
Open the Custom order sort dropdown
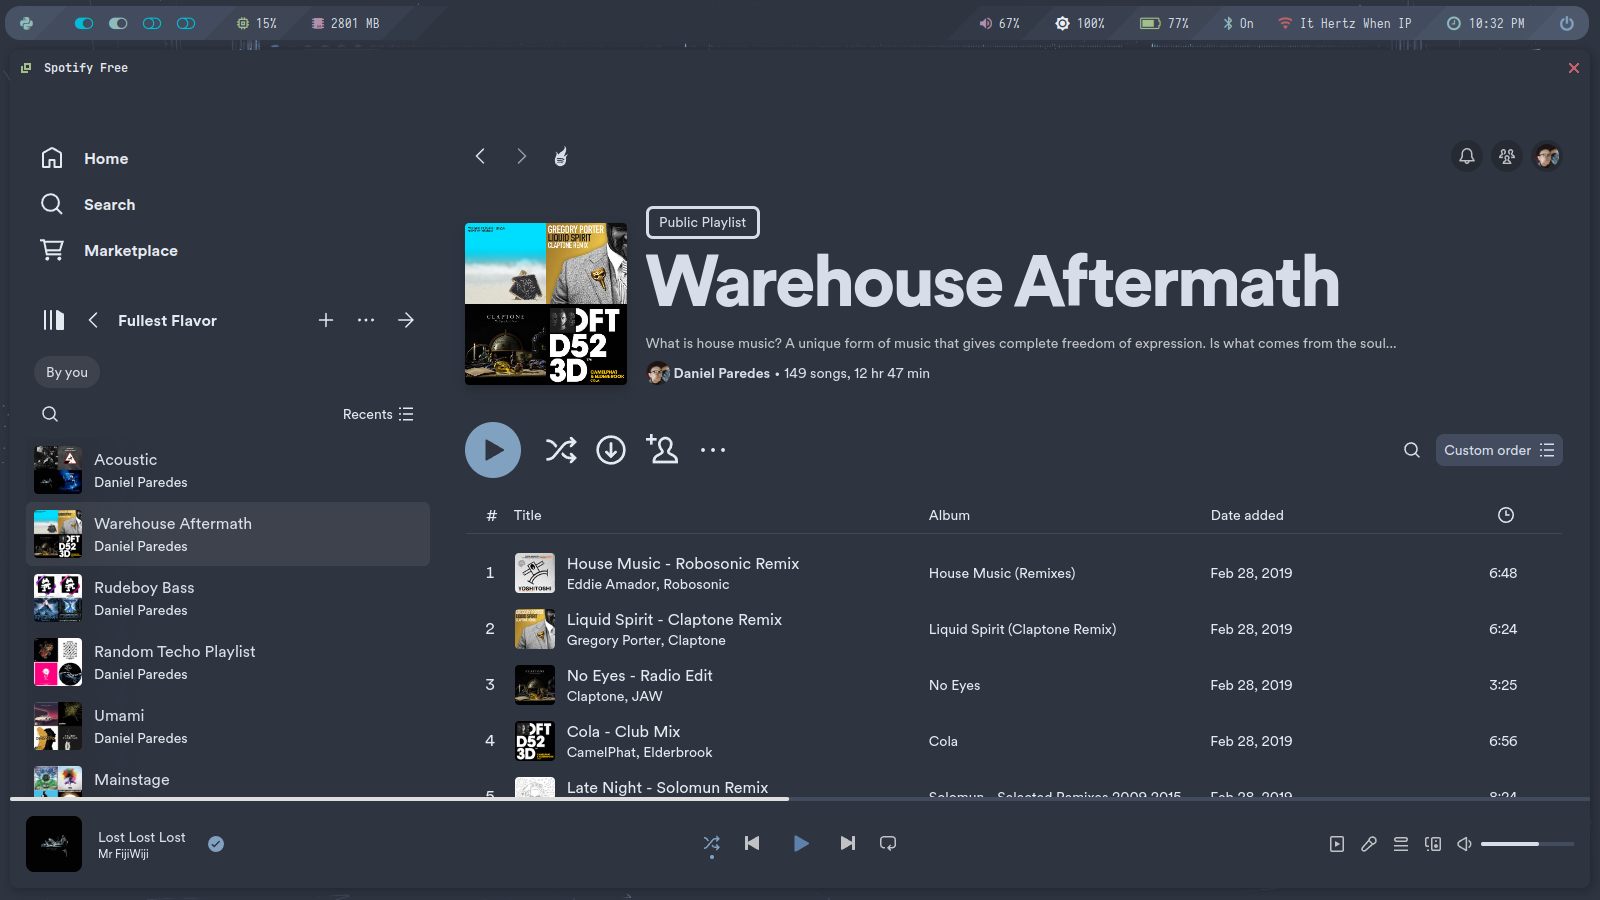(1498, 450)
